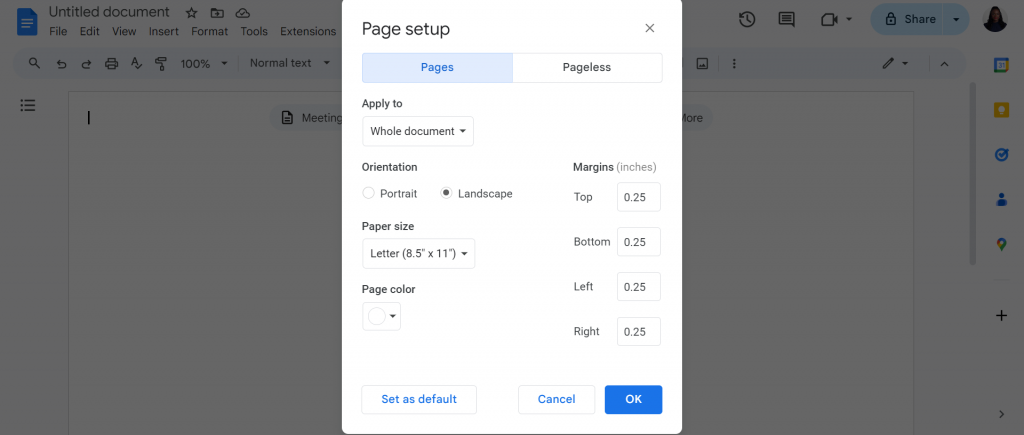Star the Untitled document
The width and height of the screenshot is (1024, 435).
pos(191,12)
